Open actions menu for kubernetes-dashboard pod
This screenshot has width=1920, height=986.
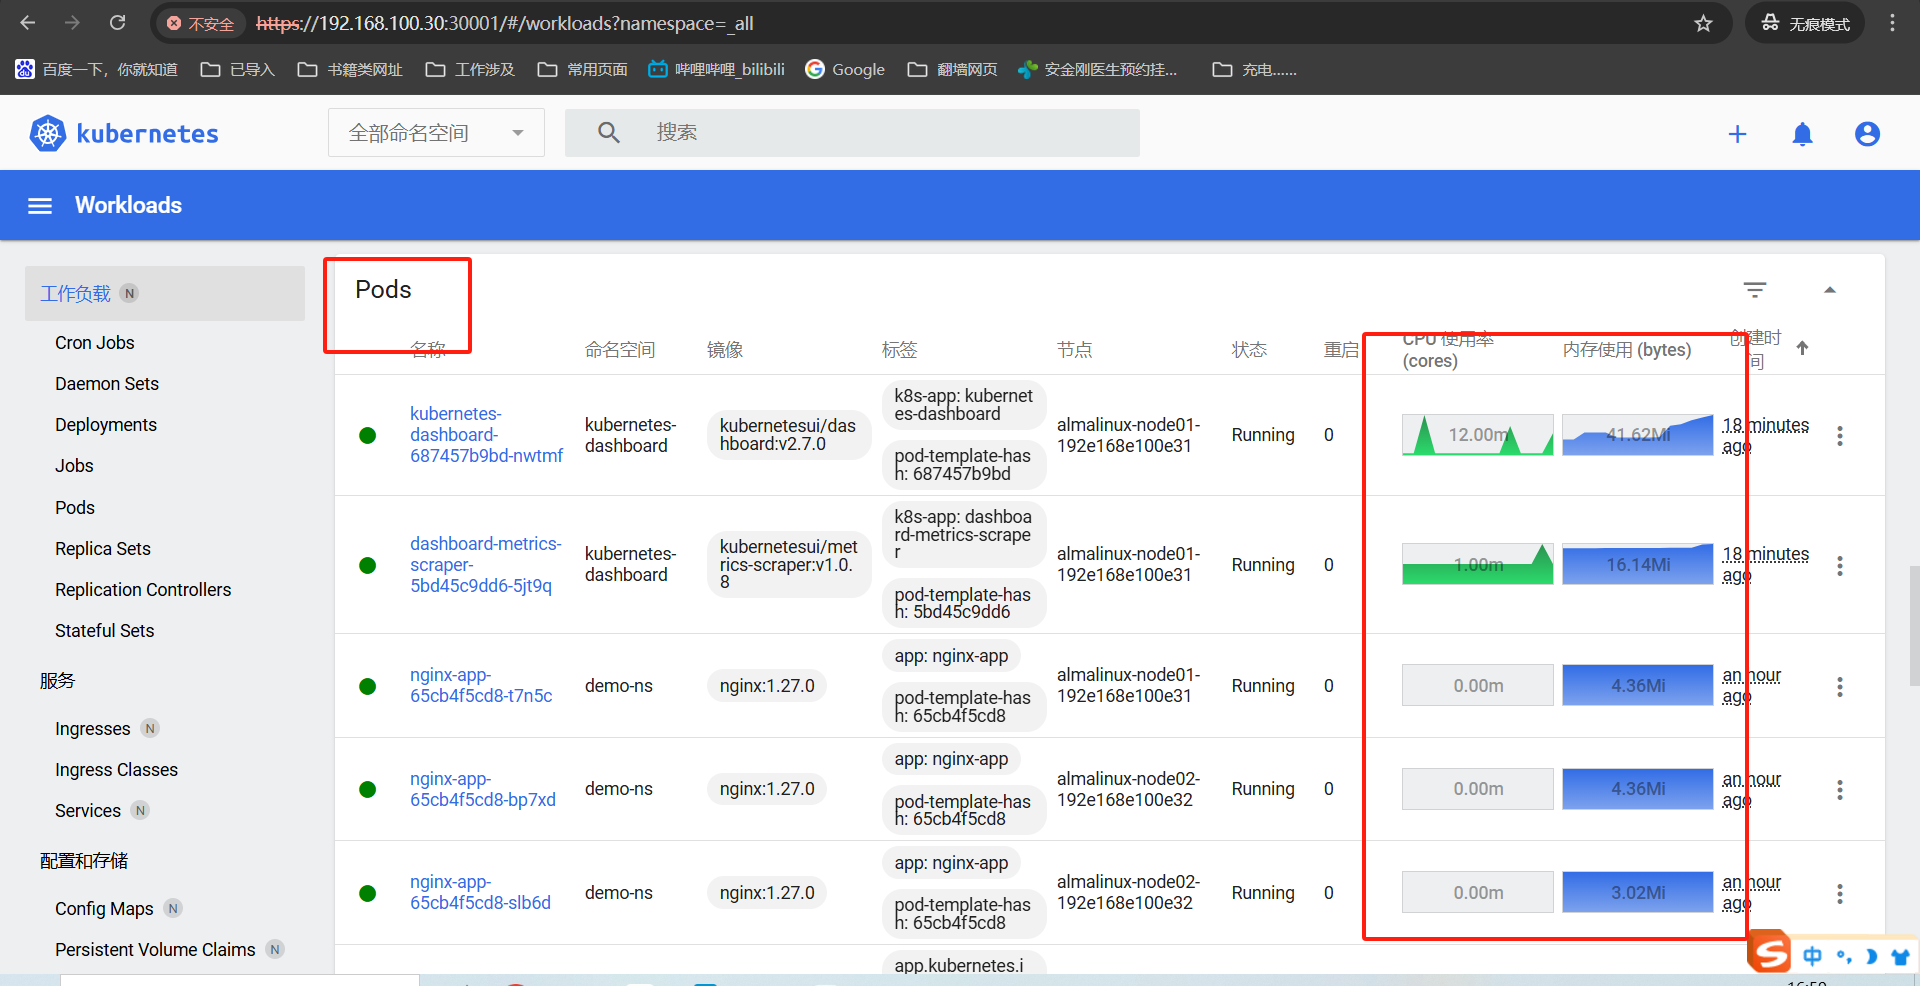pos(1840,436)
